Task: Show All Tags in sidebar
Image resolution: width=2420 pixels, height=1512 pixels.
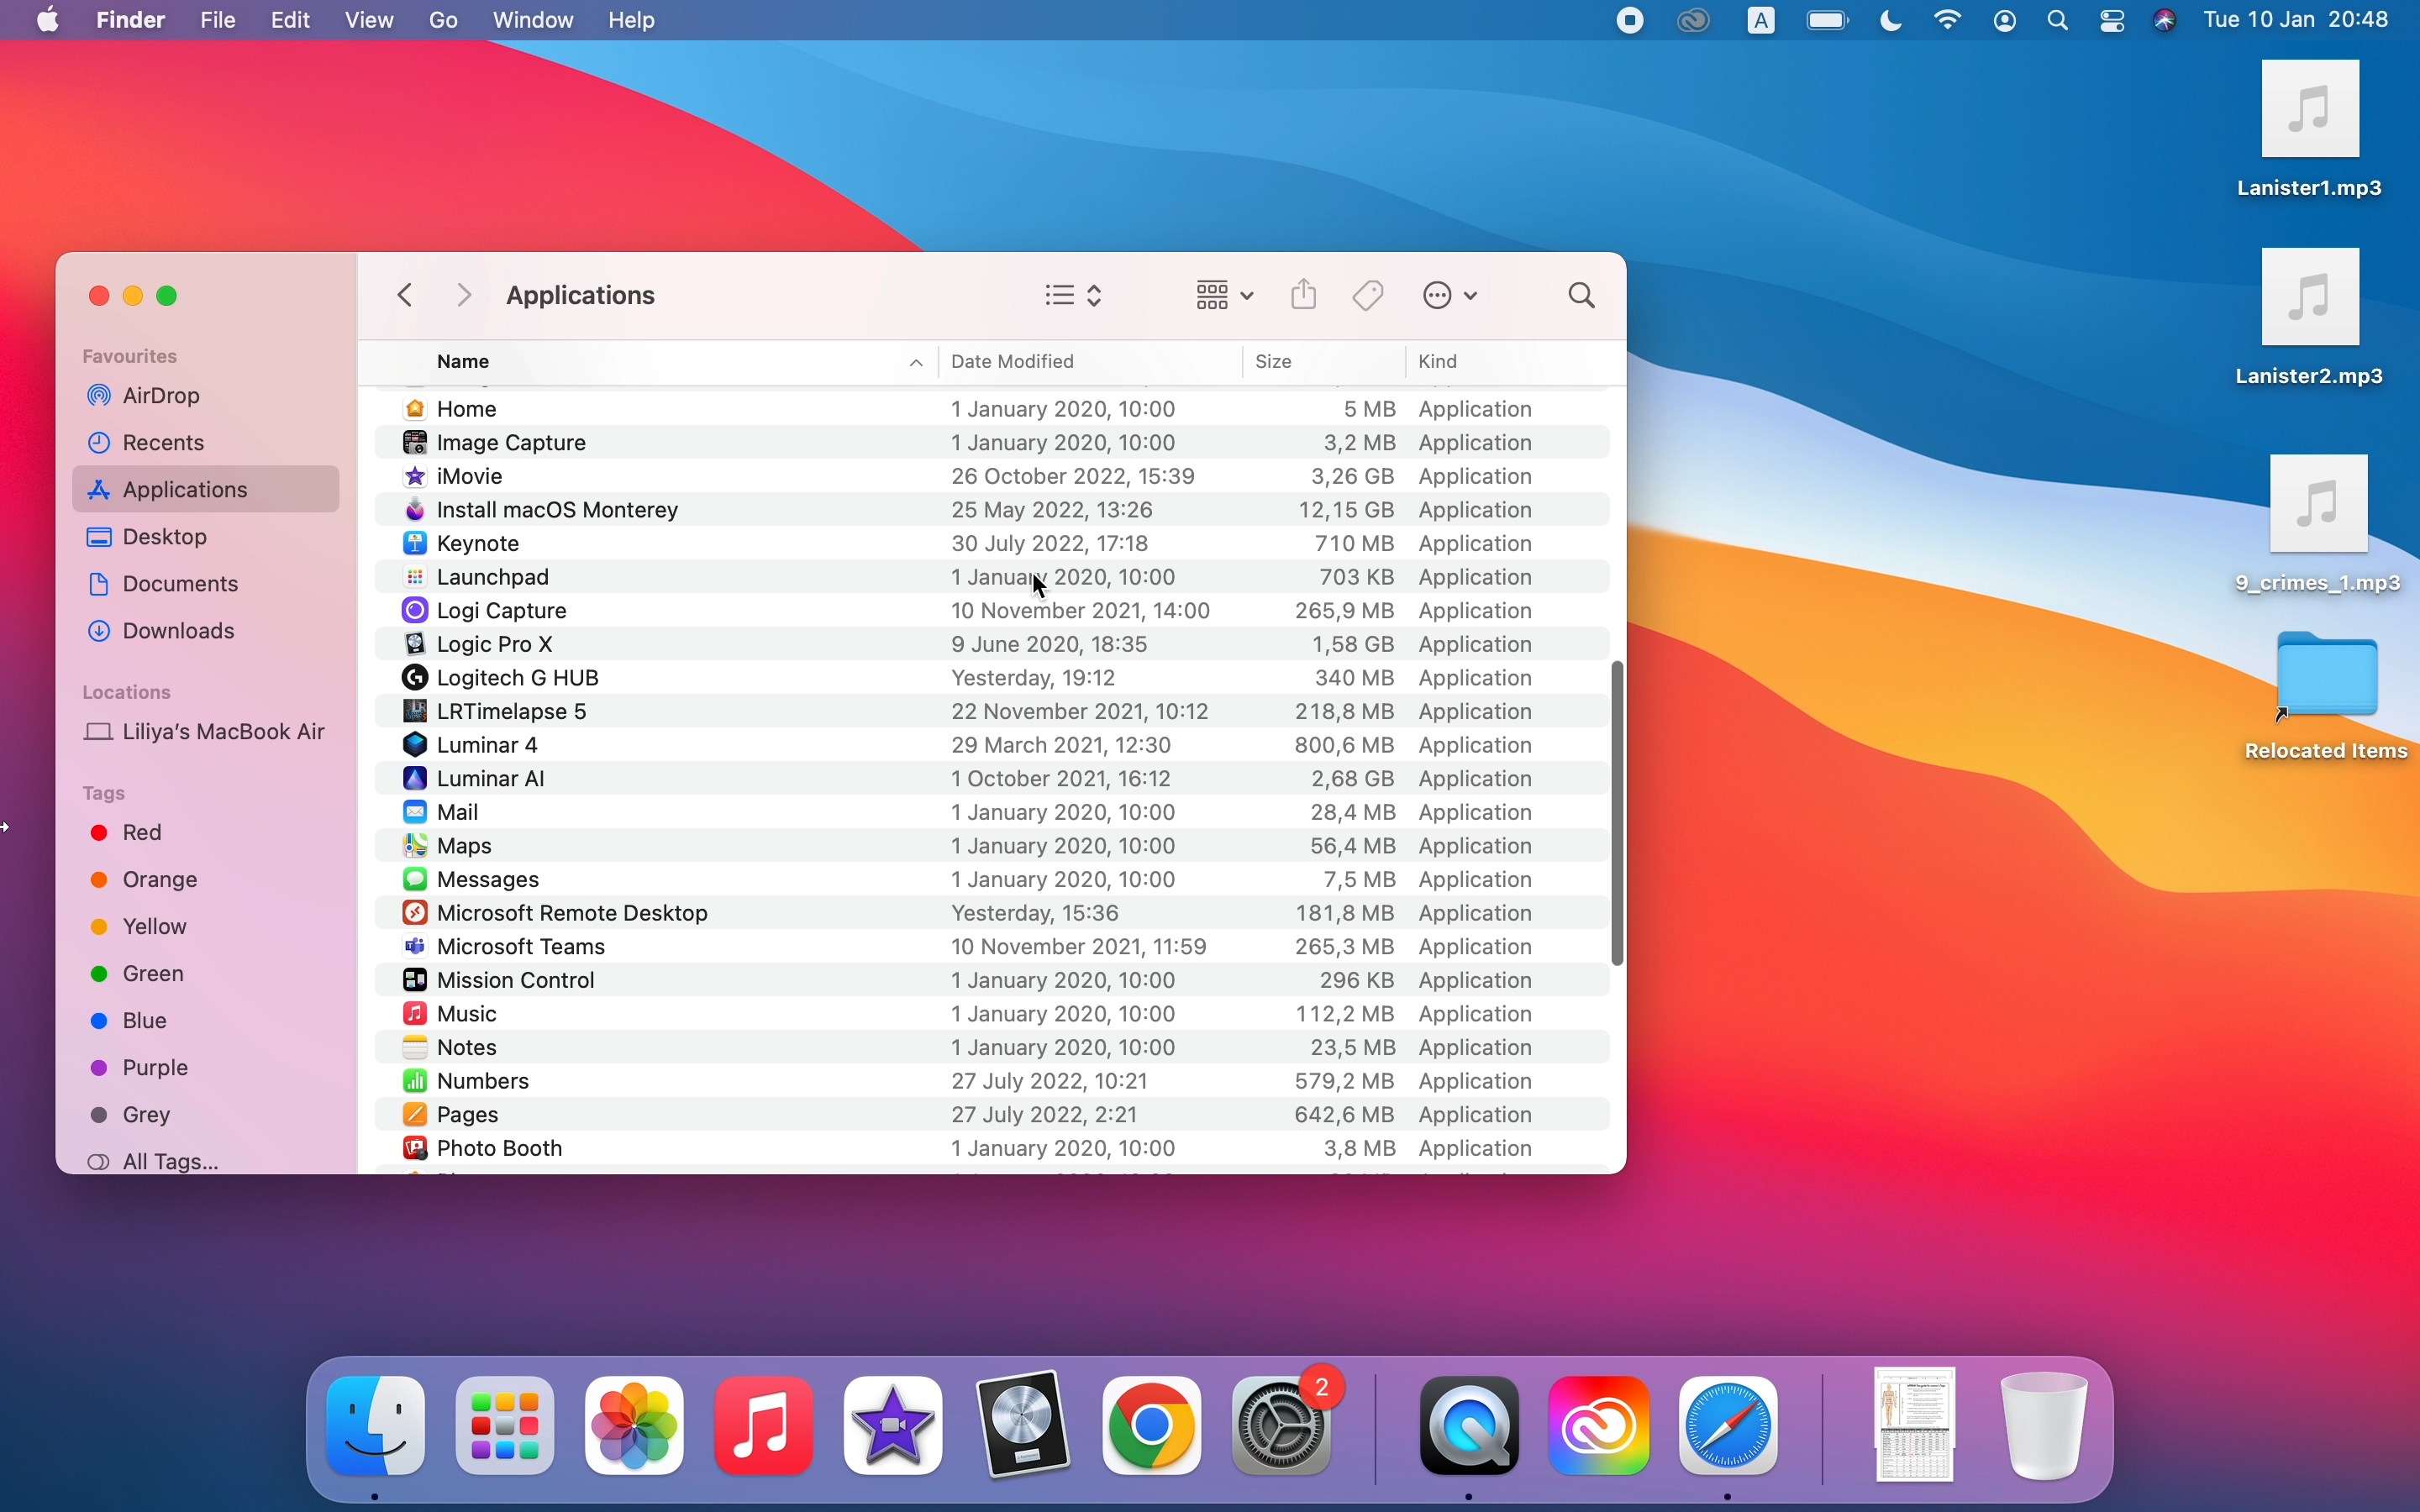Action: click(x=207, y=1162)
